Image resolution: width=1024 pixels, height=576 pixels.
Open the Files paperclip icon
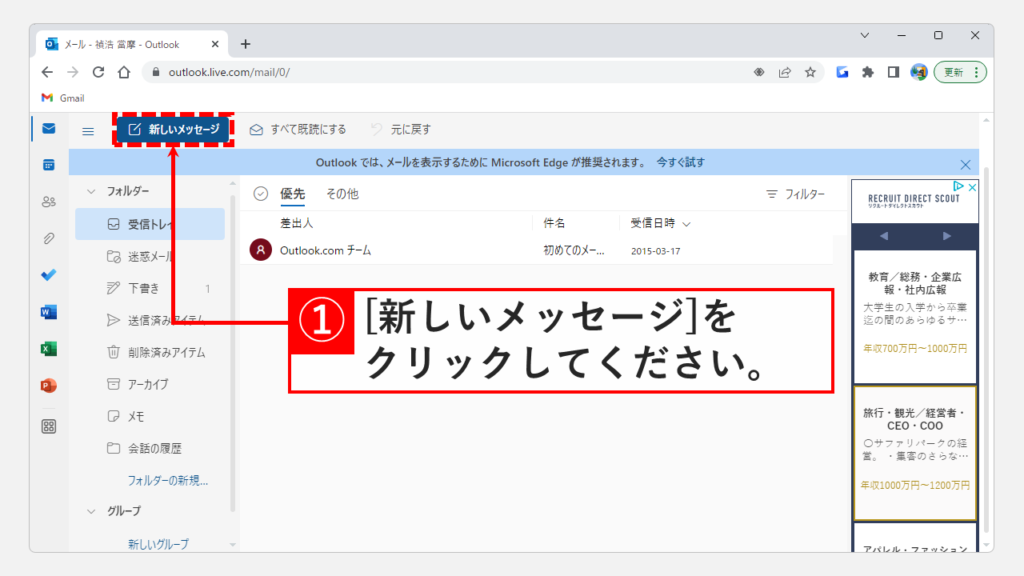[48, 238]
